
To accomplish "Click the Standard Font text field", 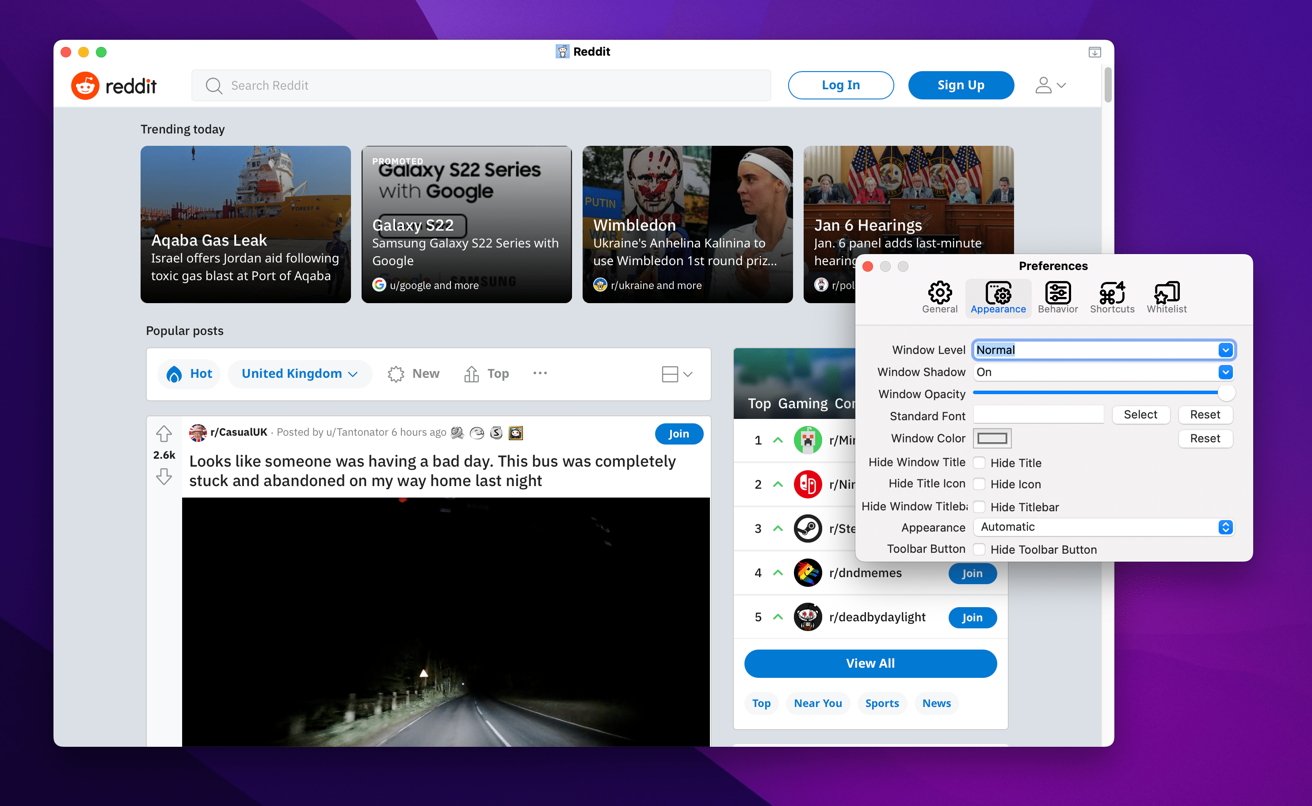I will 1039,414.
